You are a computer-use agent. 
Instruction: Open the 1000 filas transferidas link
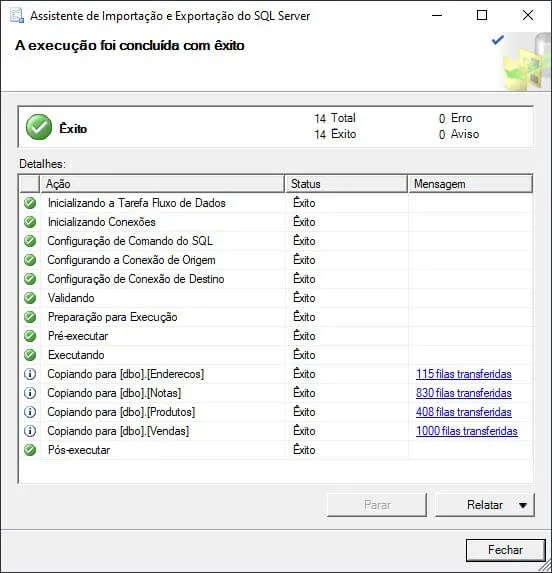click(467, 431)
